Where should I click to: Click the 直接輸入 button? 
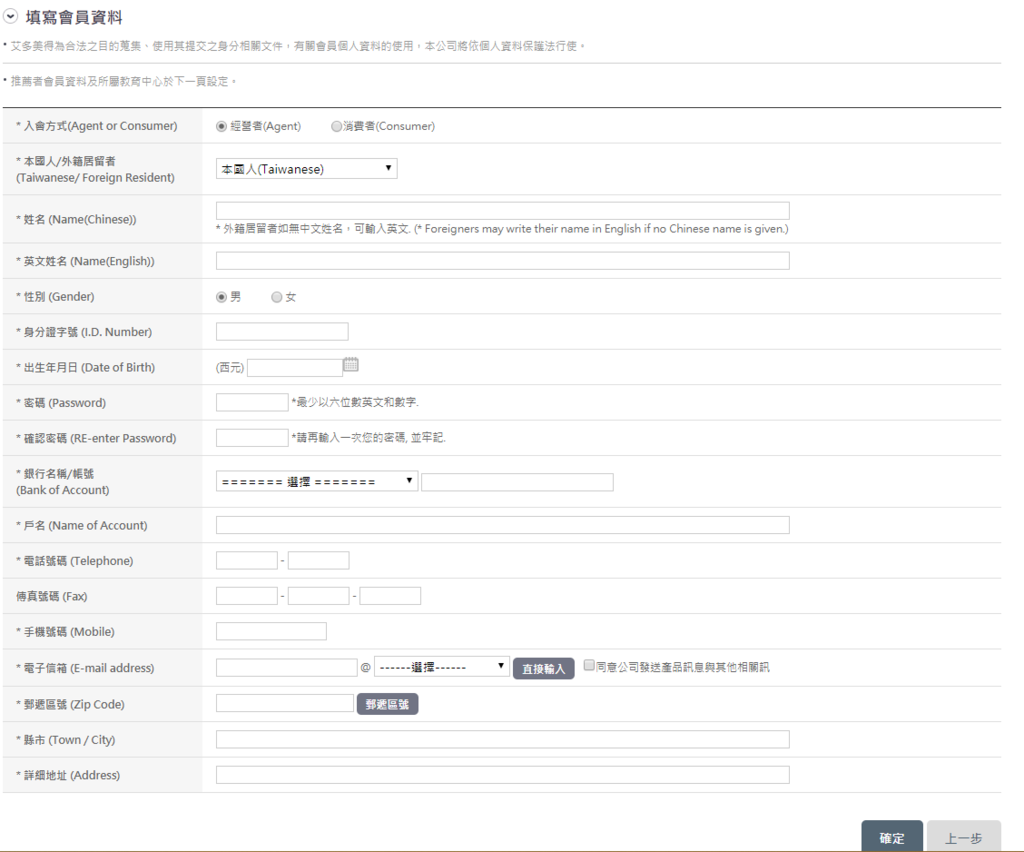pyautogui.click(x=543, y=669)
